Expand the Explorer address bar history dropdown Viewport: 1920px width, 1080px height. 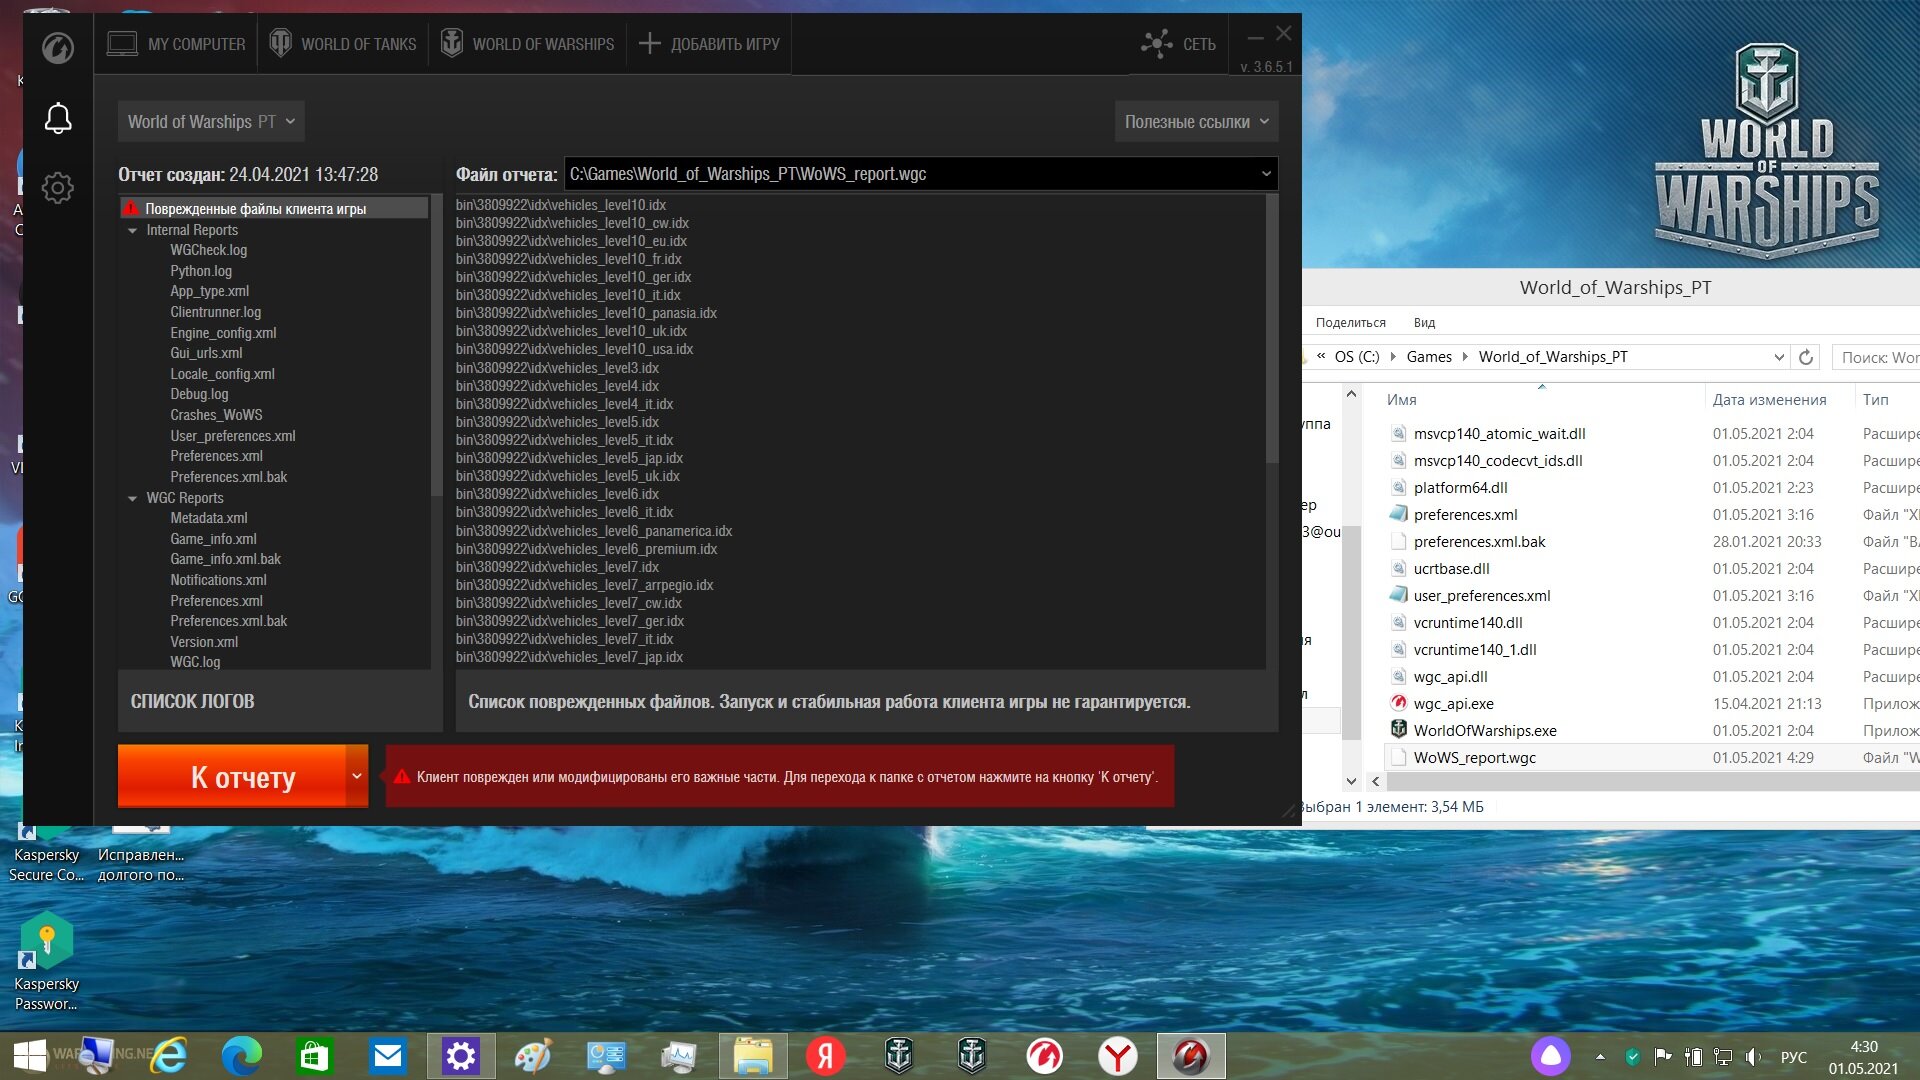coord(1779,357)
